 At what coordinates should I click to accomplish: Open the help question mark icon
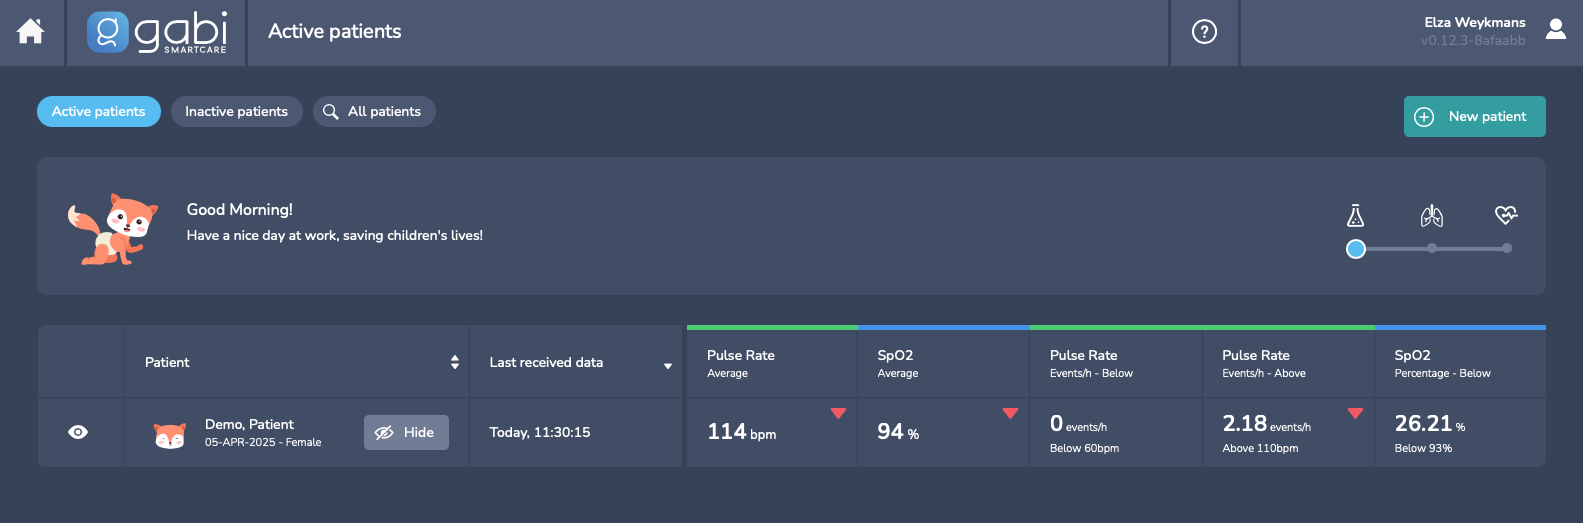pyautogui.click(x=1204, y=32)
